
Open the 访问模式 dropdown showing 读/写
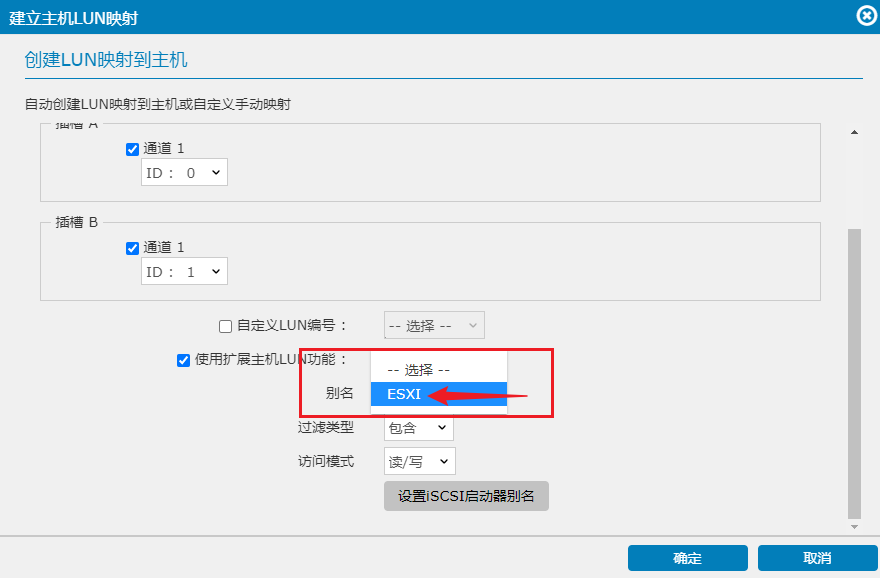419,461
